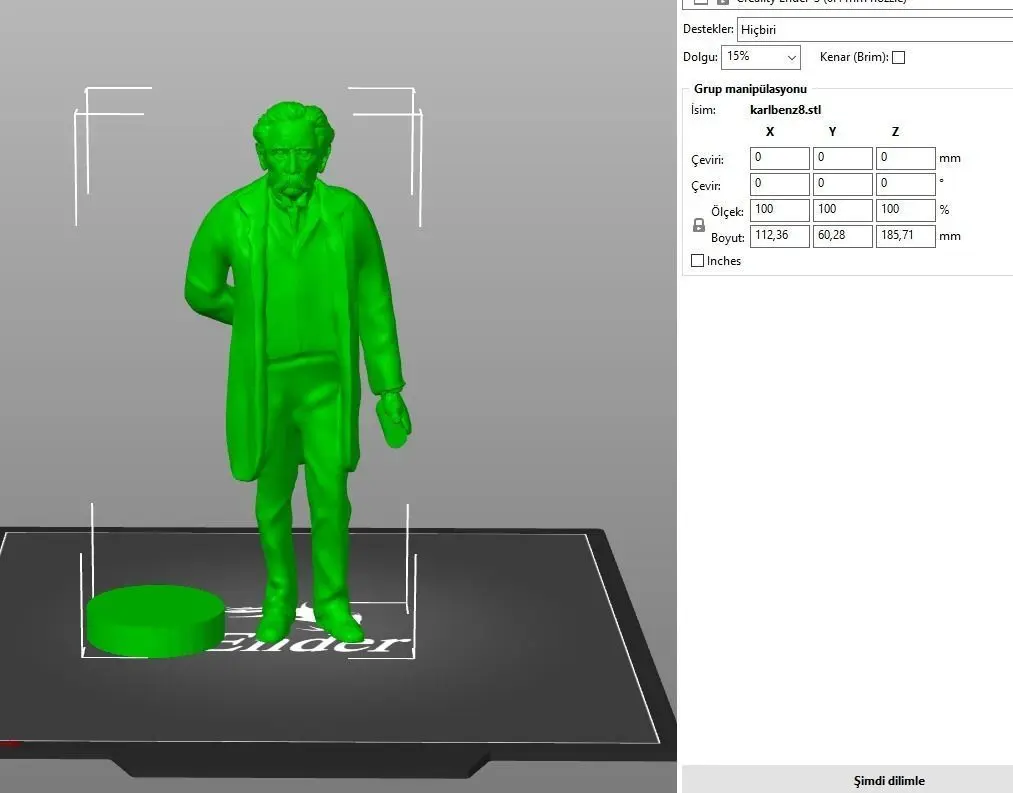Click the Çeviri Z input field
Image resolution: width=1013 pixels, height=793 pixels.
click(x=905, y=158)
